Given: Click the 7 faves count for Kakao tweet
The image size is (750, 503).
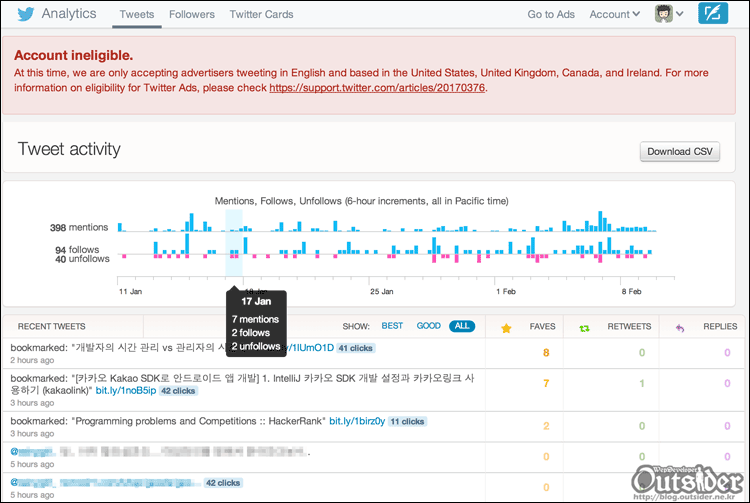Looking at the screenshot, I should point(546,383).
